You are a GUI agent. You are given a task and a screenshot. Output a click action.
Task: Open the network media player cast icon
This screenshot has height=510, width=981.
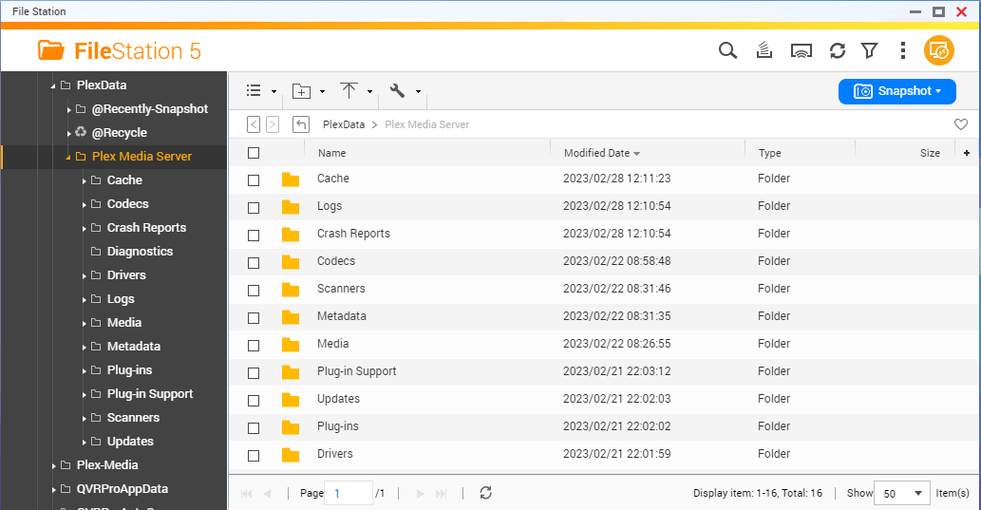click(801, 51)
